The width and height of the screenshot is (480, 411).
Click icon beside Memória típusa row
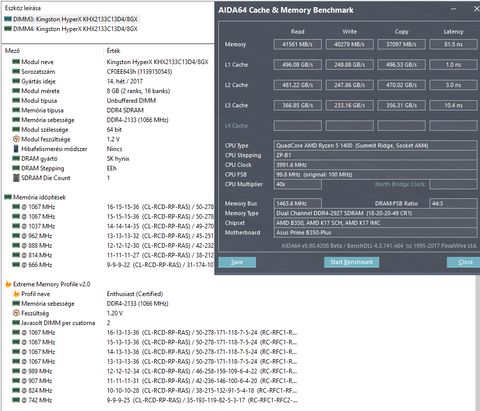[16, 110]
